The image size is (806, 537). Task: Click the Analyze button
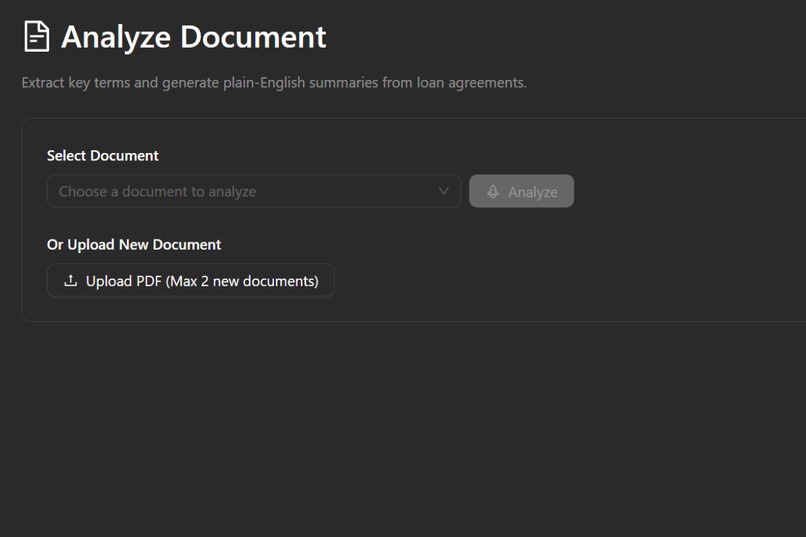tap(521, 191)
